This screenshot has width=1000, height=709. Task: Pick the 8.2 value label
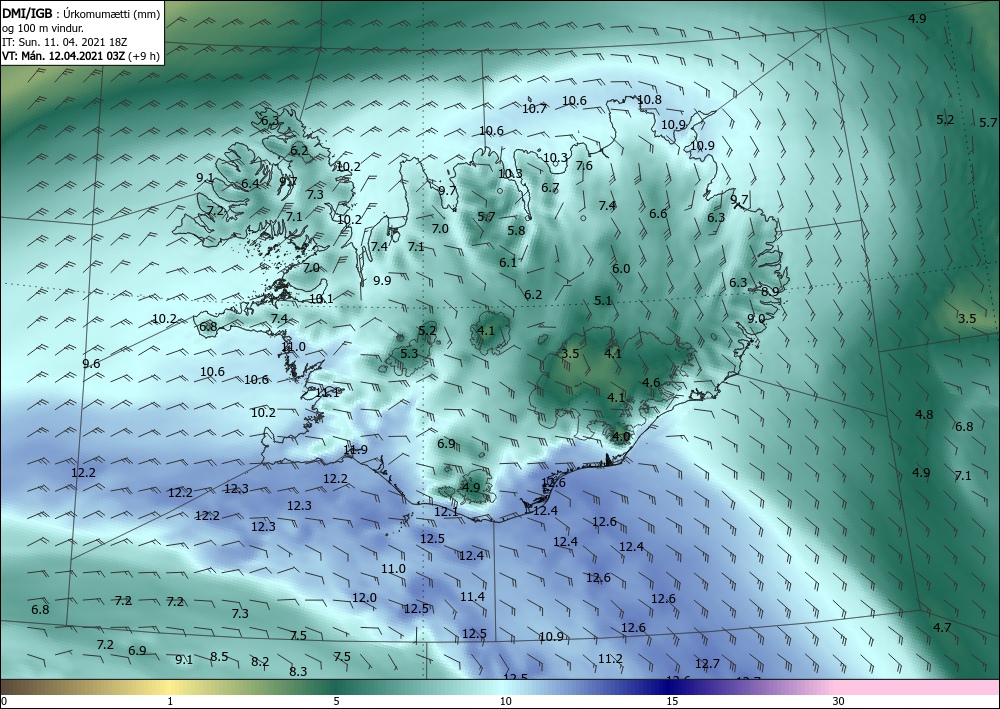coord(260,661)
